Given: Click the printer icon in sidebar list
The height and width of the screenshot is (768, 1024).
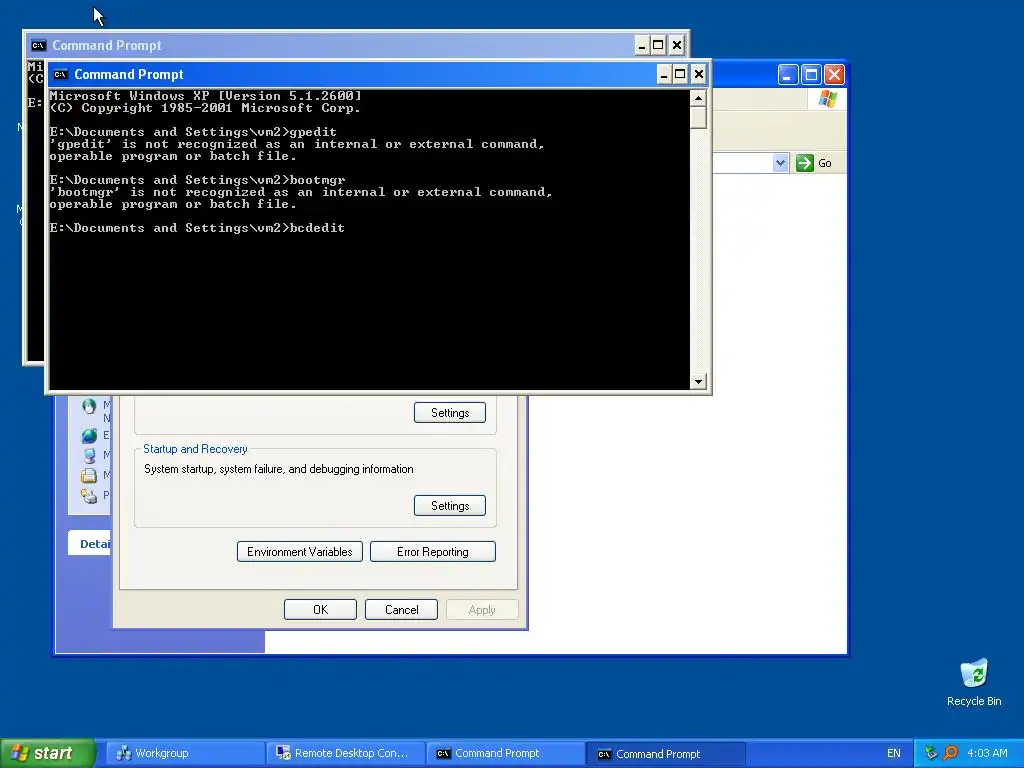Looking at the screenshot, I should pos(89,496).
